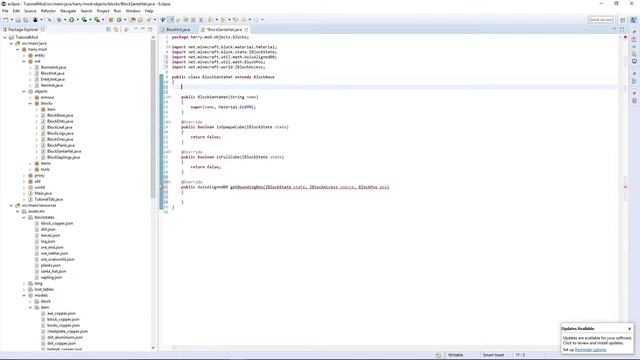This screenshot has height=360, width=640.
Task: Select BlockSantaHat.java in Package Explorer
Action: [64, 151]
